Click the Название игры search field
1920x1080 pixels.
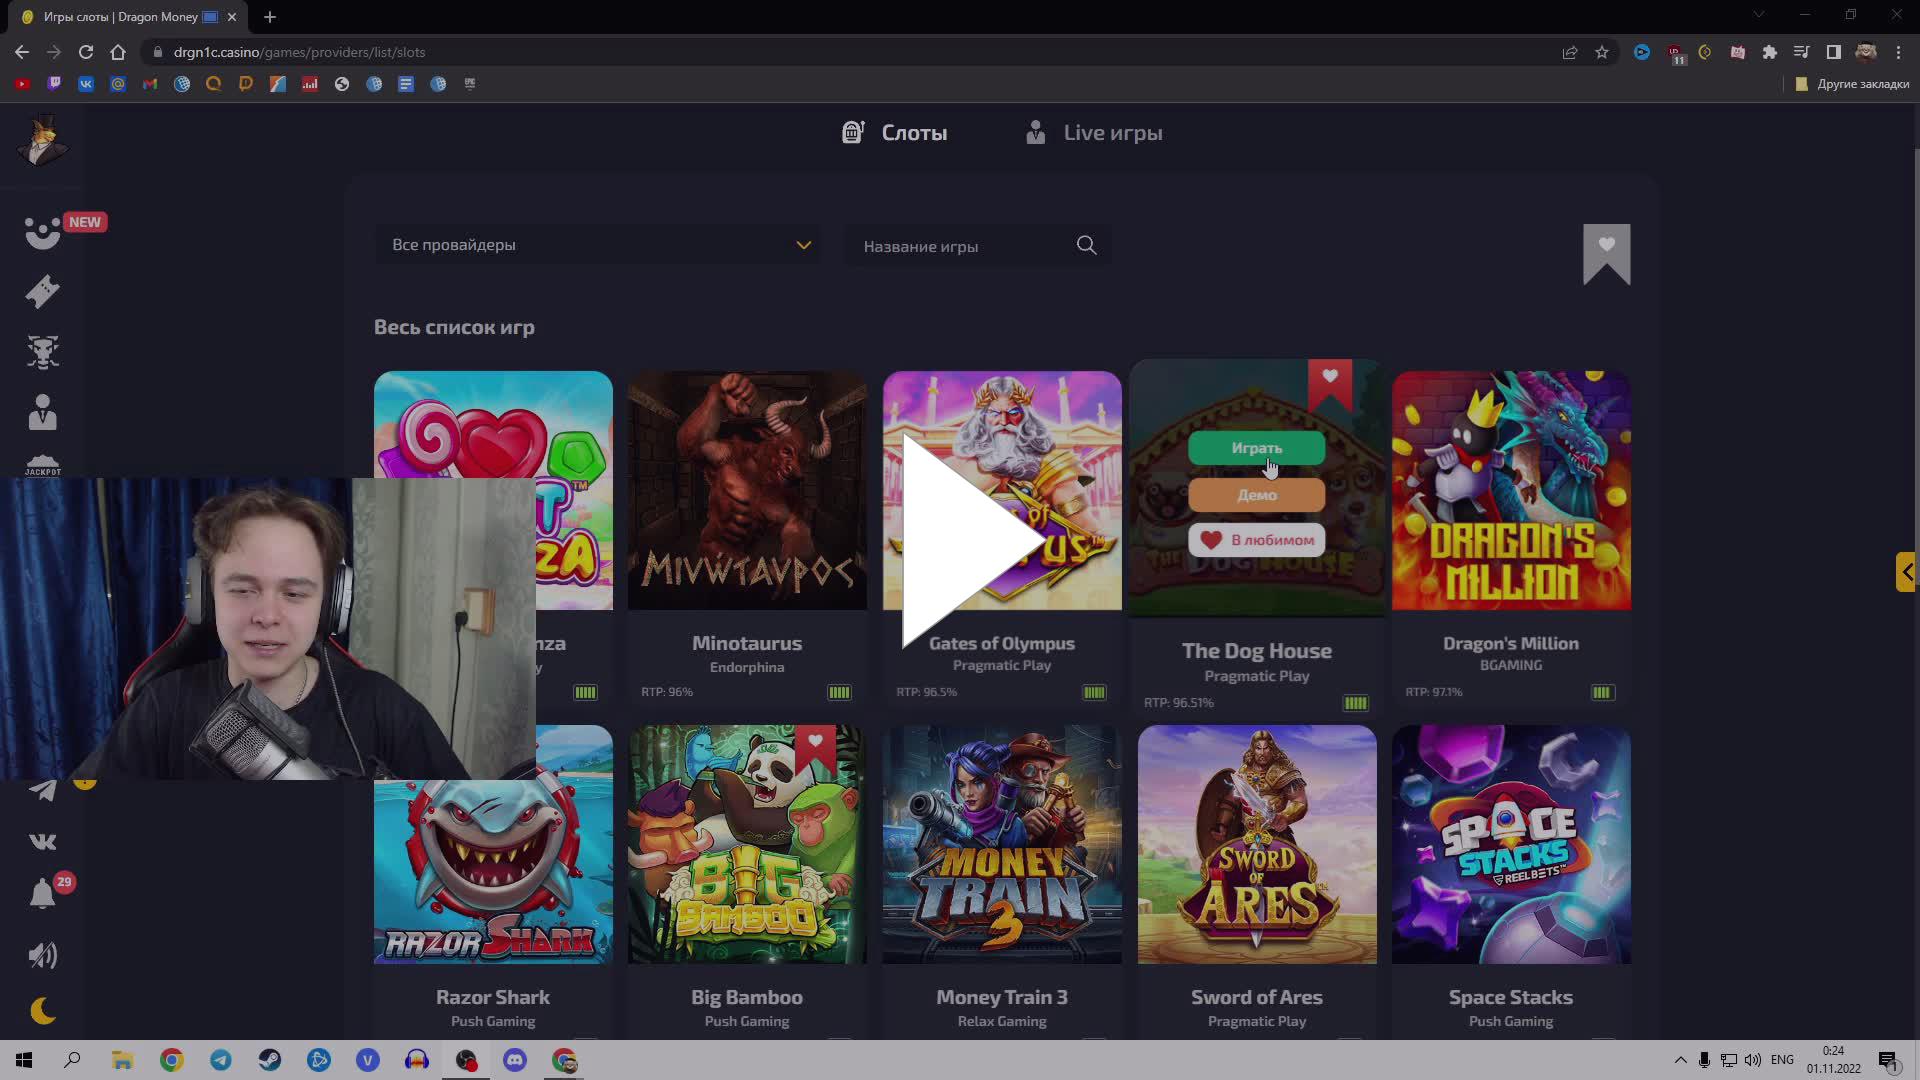960,246
